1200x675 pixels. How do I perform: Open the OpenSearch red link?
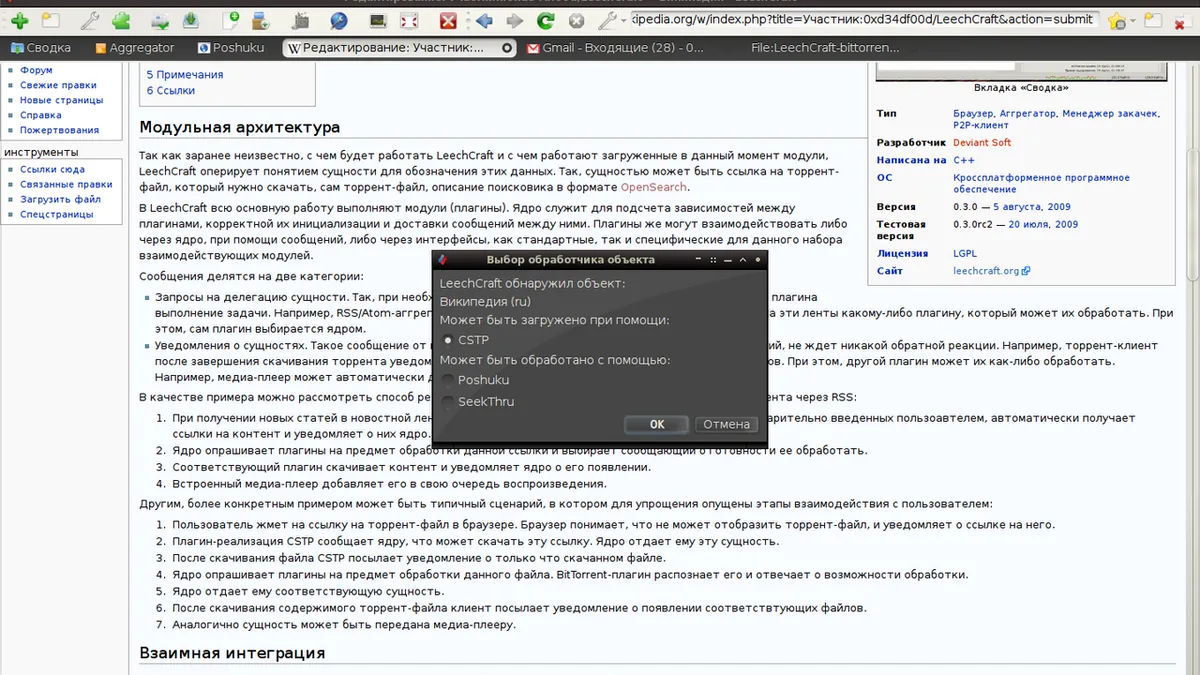(x=654, y=187)
